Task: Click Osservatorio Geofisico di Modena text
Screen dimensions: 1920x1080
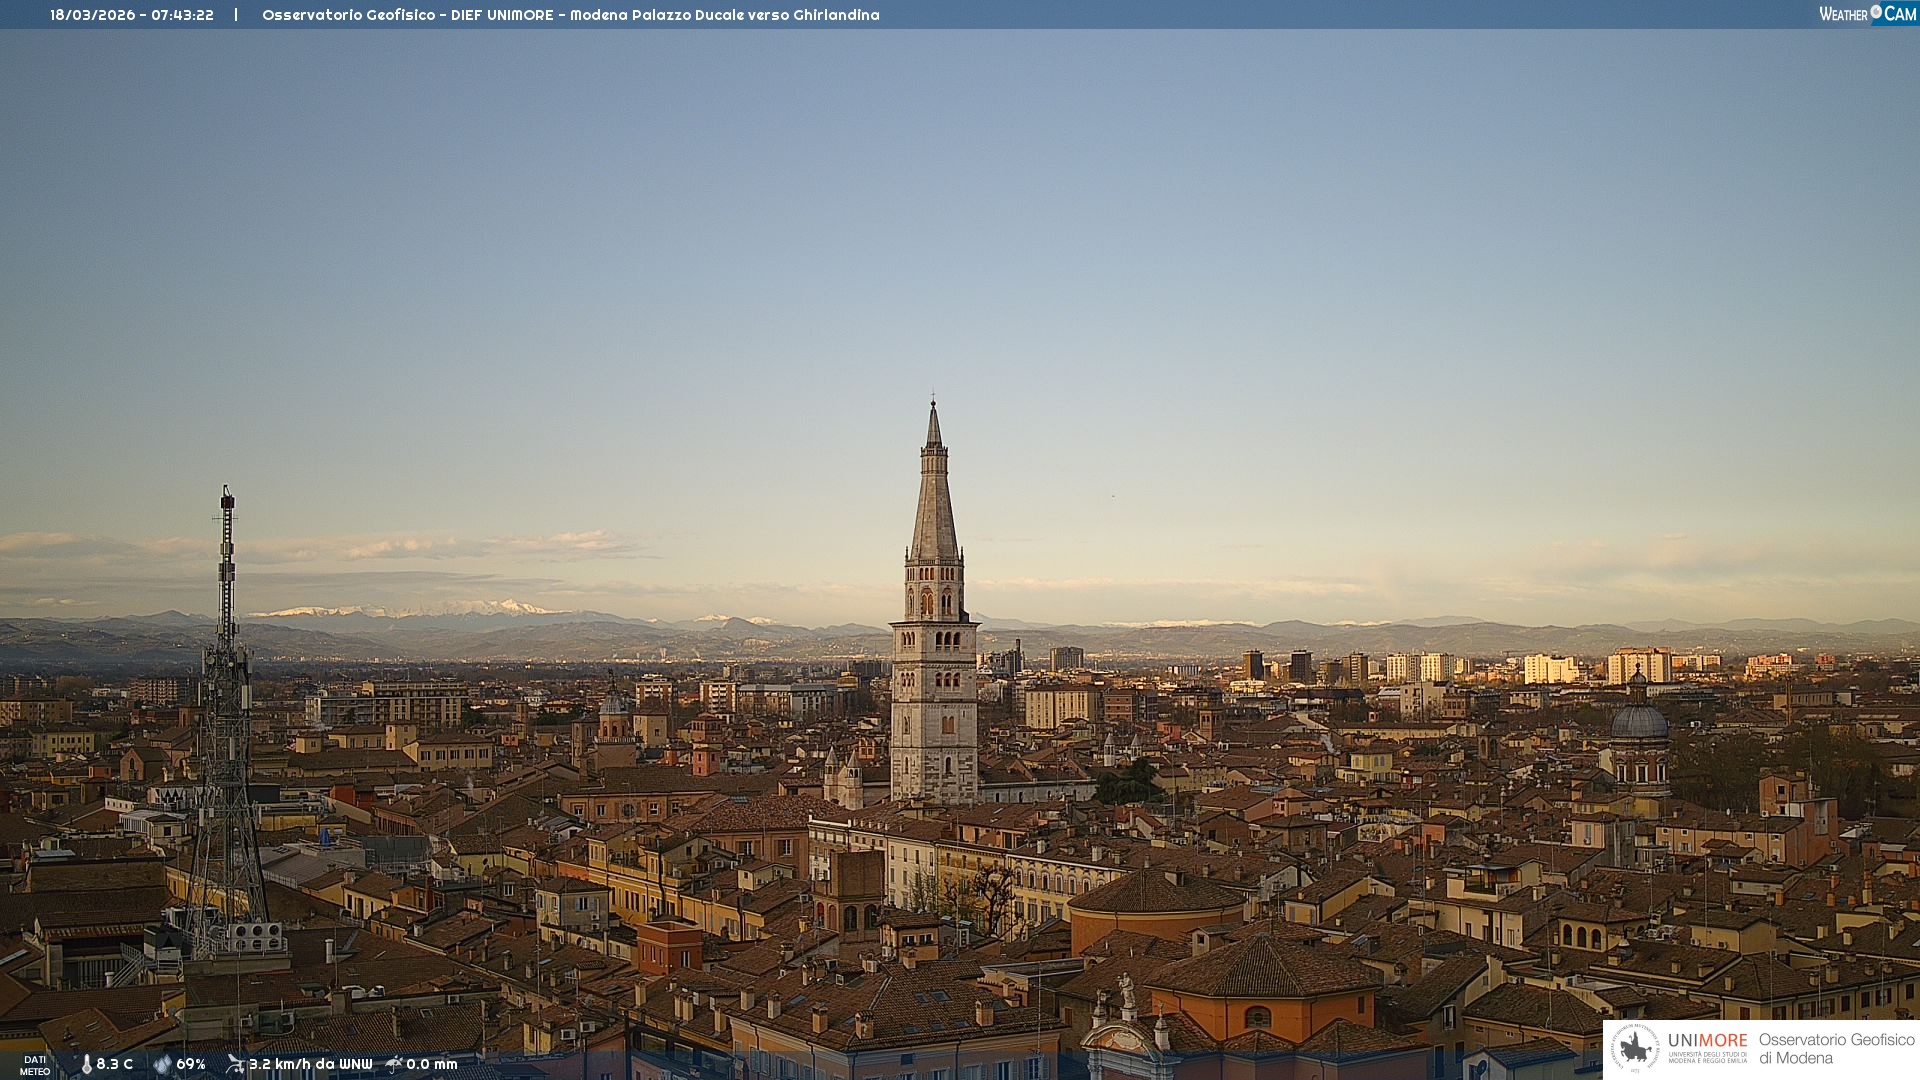Action: point(1836,1048)
